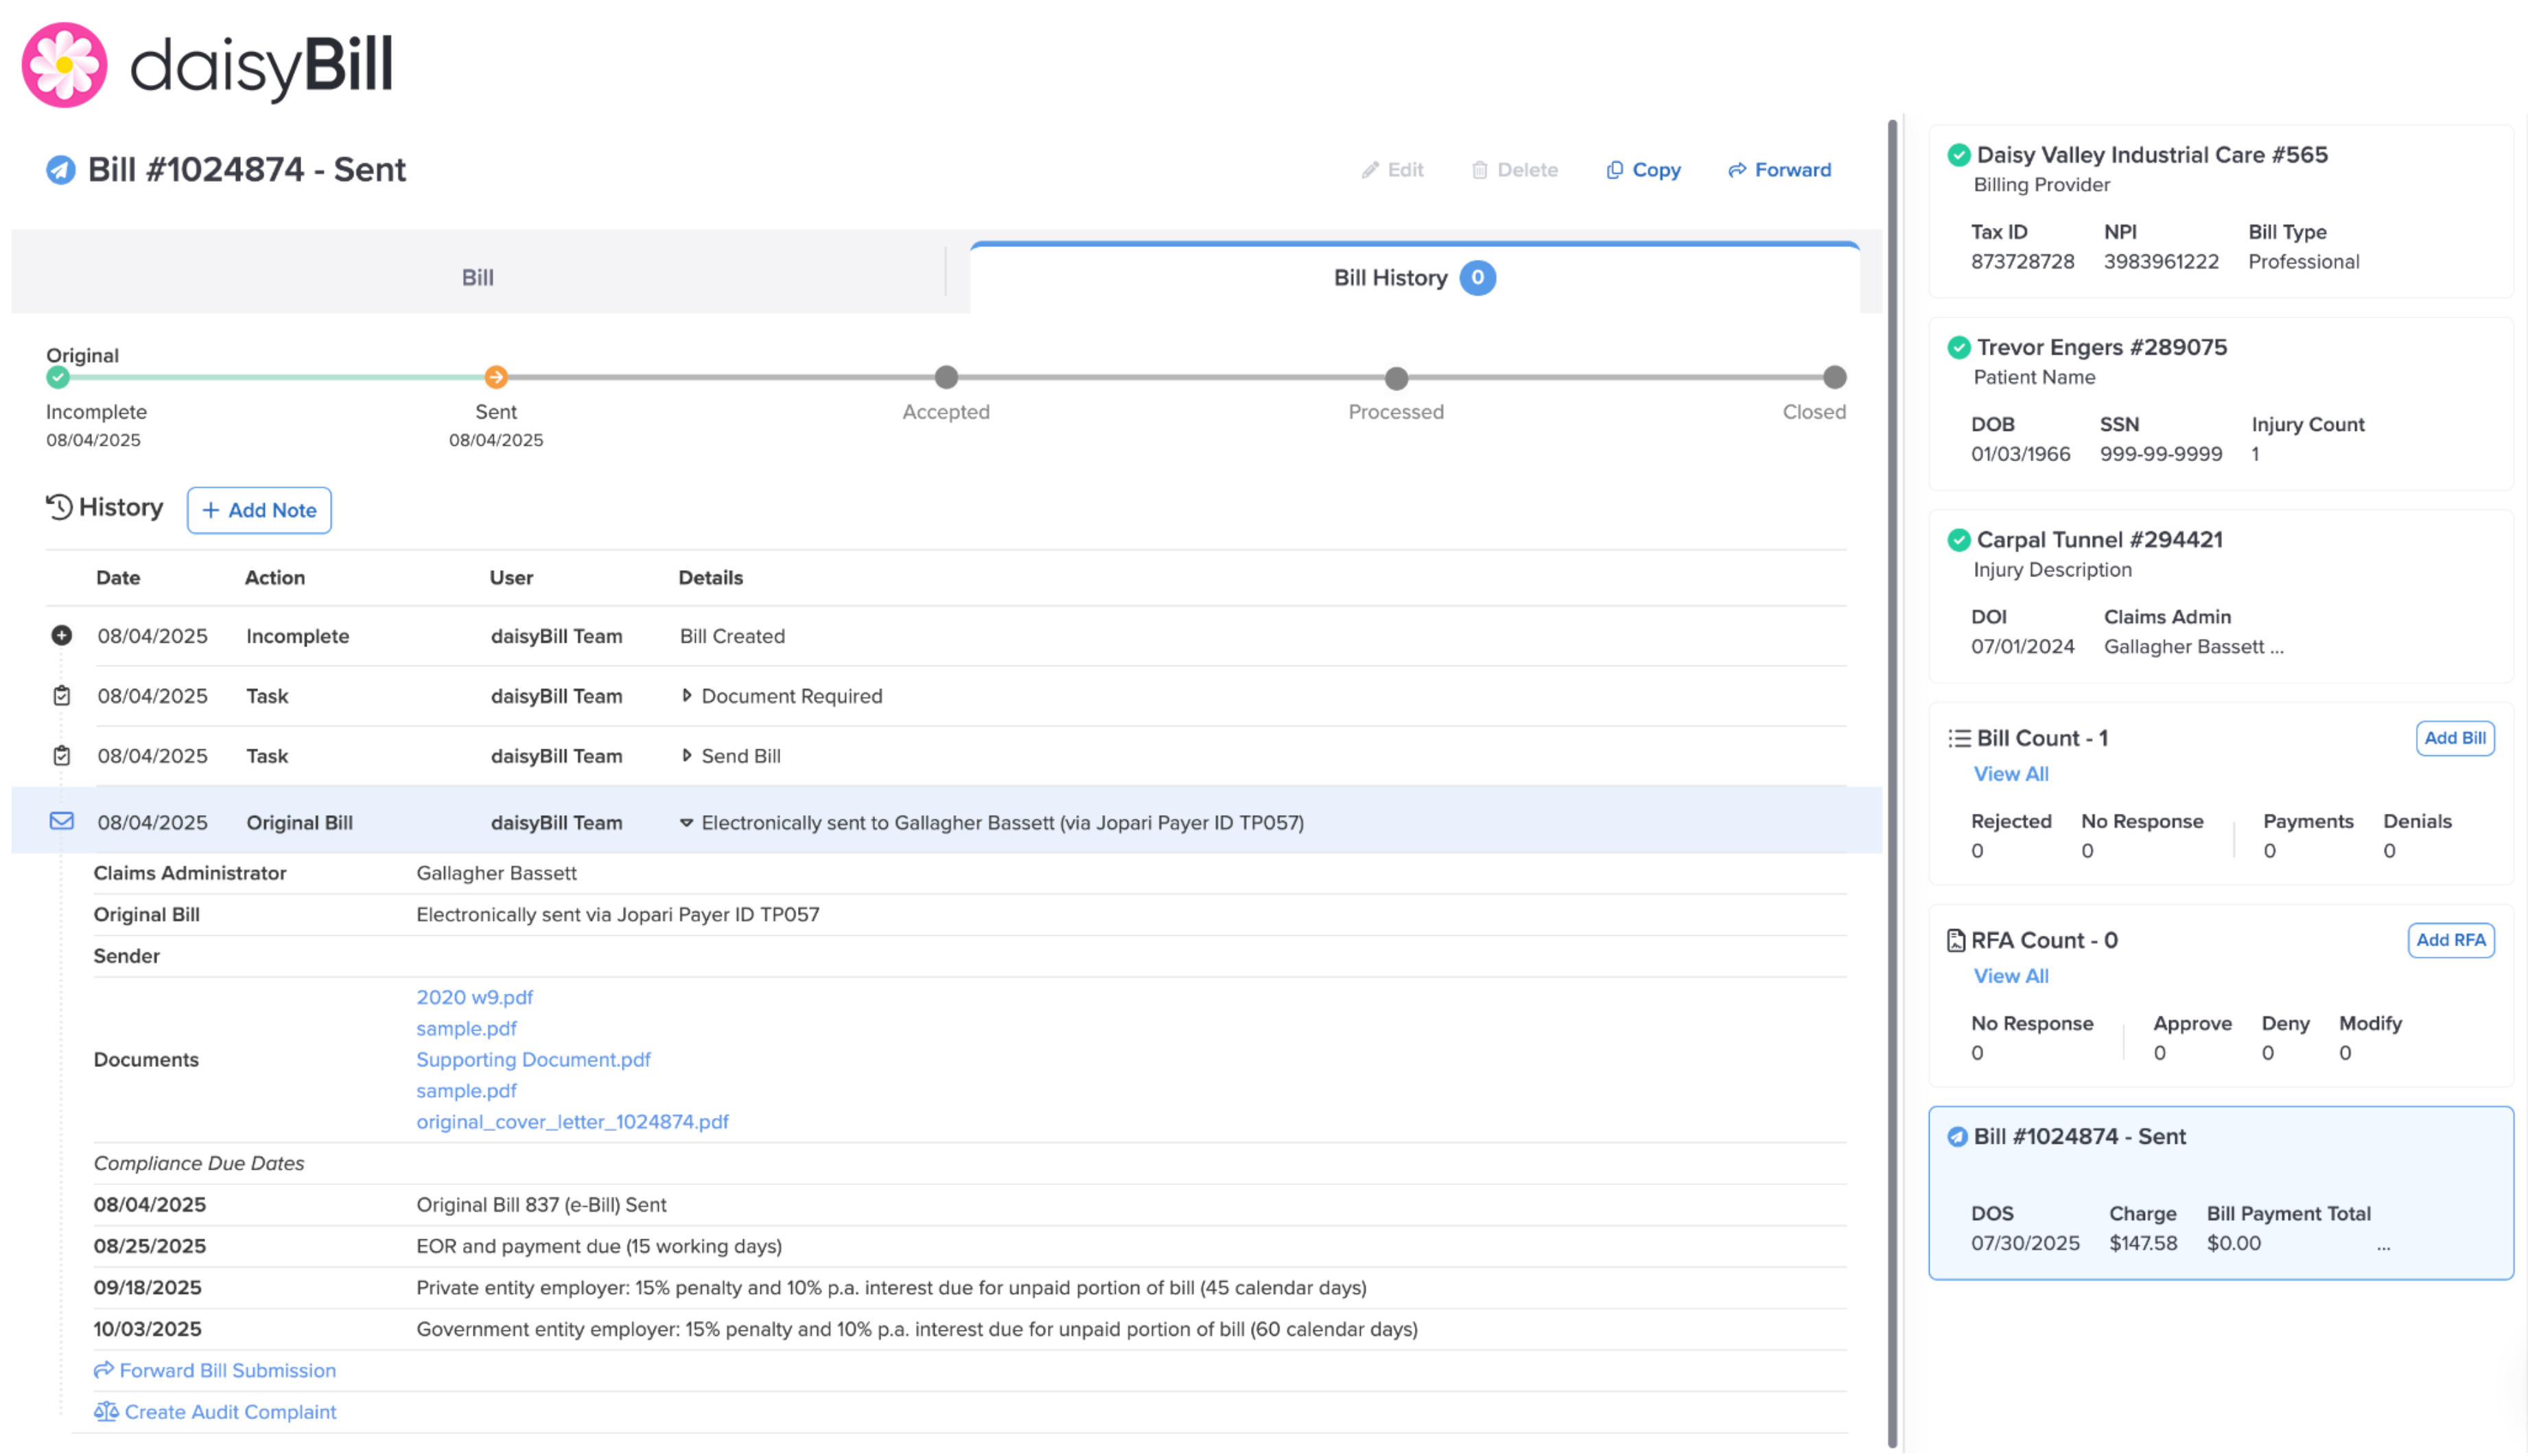This screenshot has height=1456, width=2528.
Task: Click the clipboard icon on Document Required task
Action: (x=61, y=696)
